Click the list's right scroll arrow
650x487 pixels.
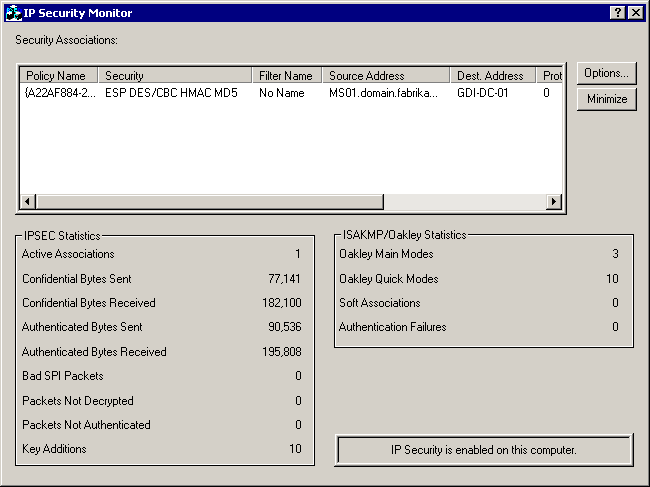click(x=554, y=202)
